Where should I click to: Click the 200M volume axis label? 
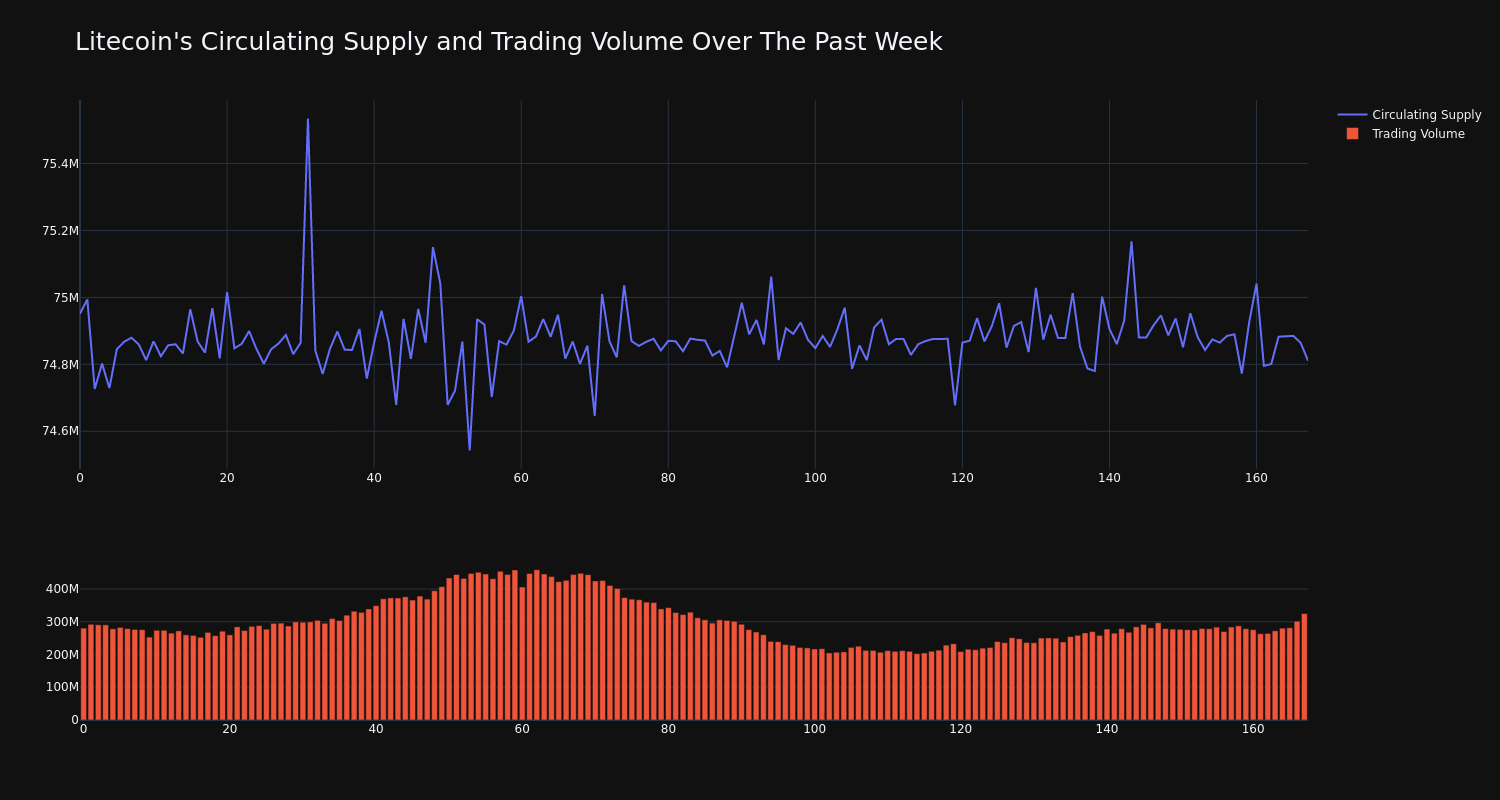(x=62, y=655)
